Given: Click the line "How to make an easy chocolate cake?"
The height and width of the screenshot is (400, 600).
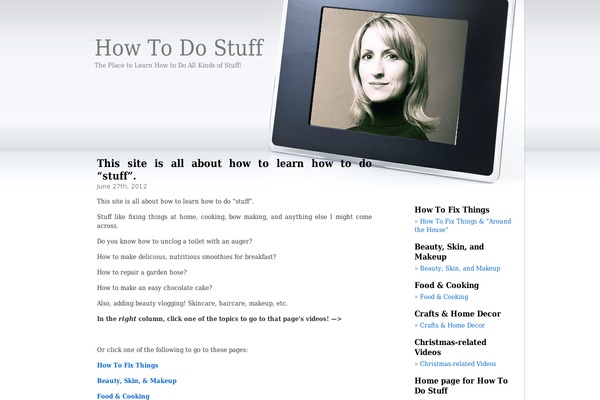Looking at the screenshot, I should 154,288.
